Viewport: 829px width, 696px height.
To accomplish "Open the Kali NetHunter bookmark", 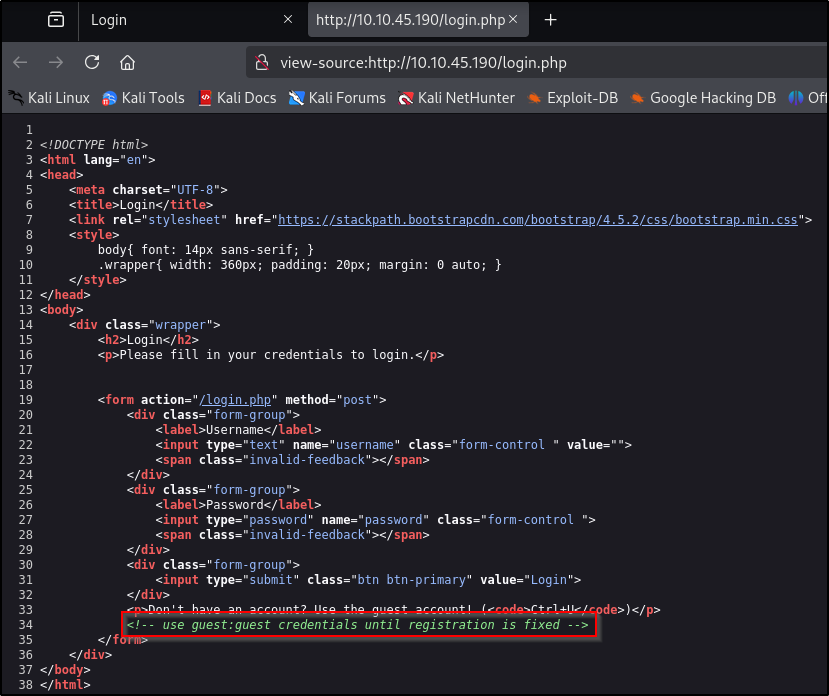I will tap(457, 97).
